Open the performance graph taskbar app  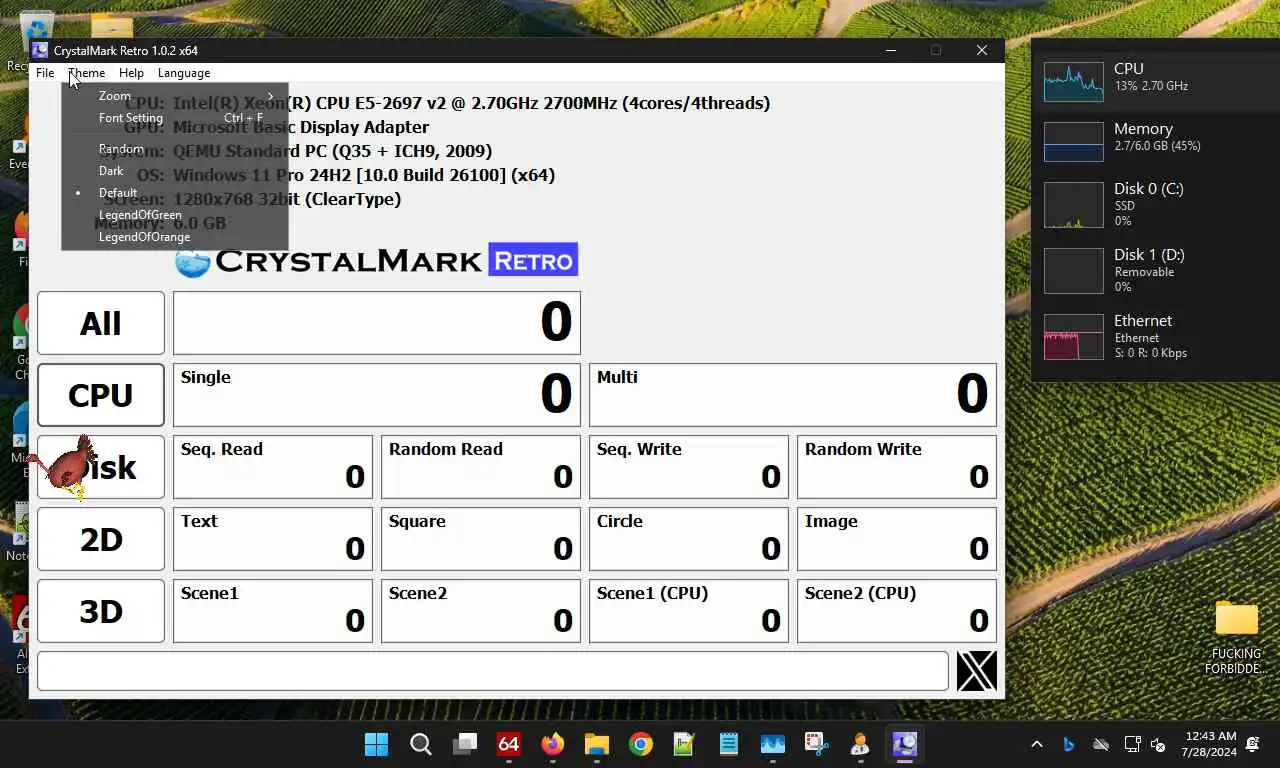773,744
